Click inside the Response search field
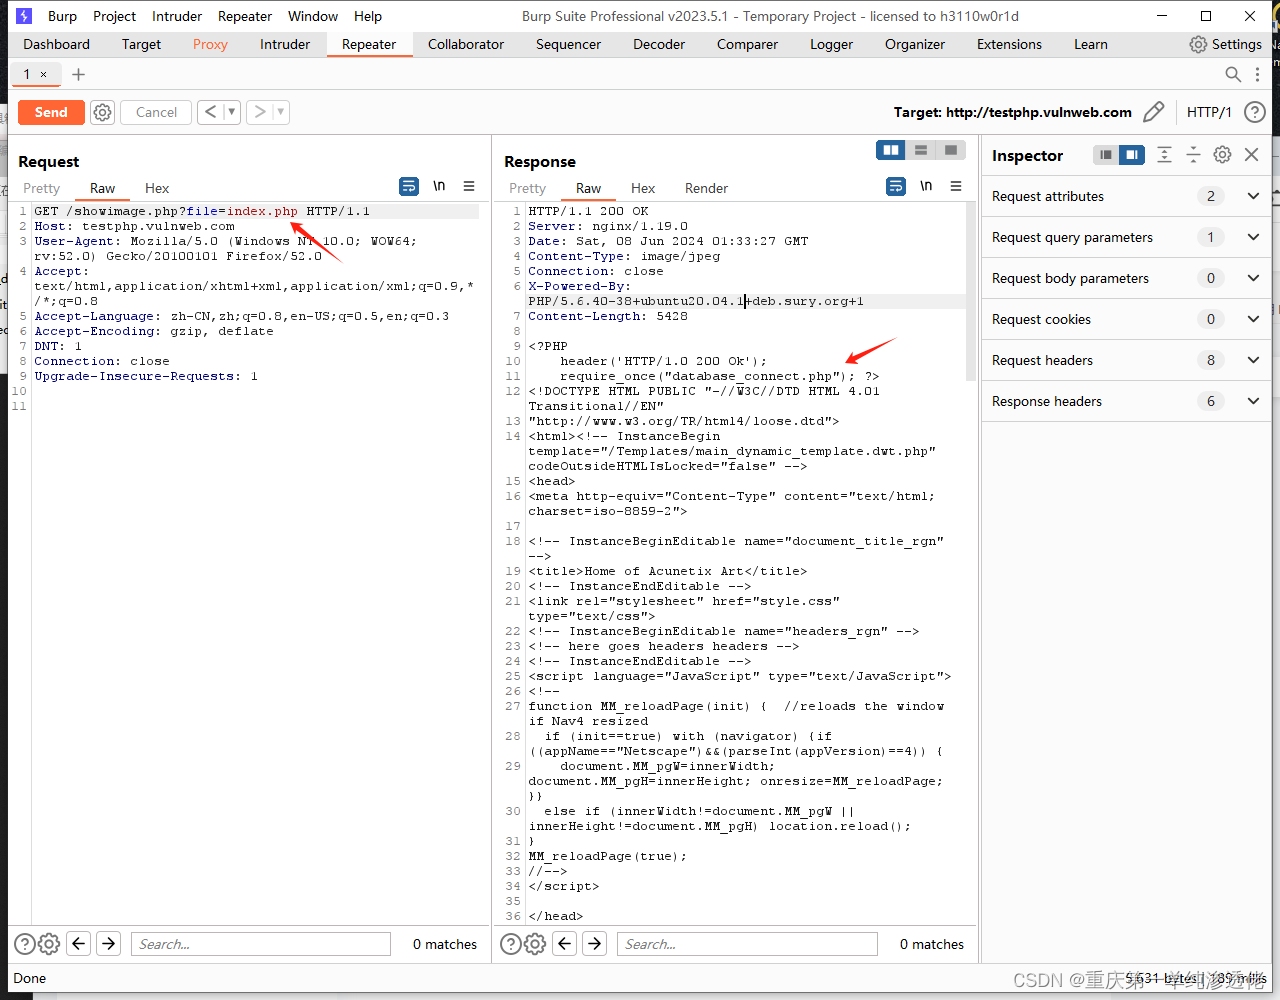 point(746,943)
